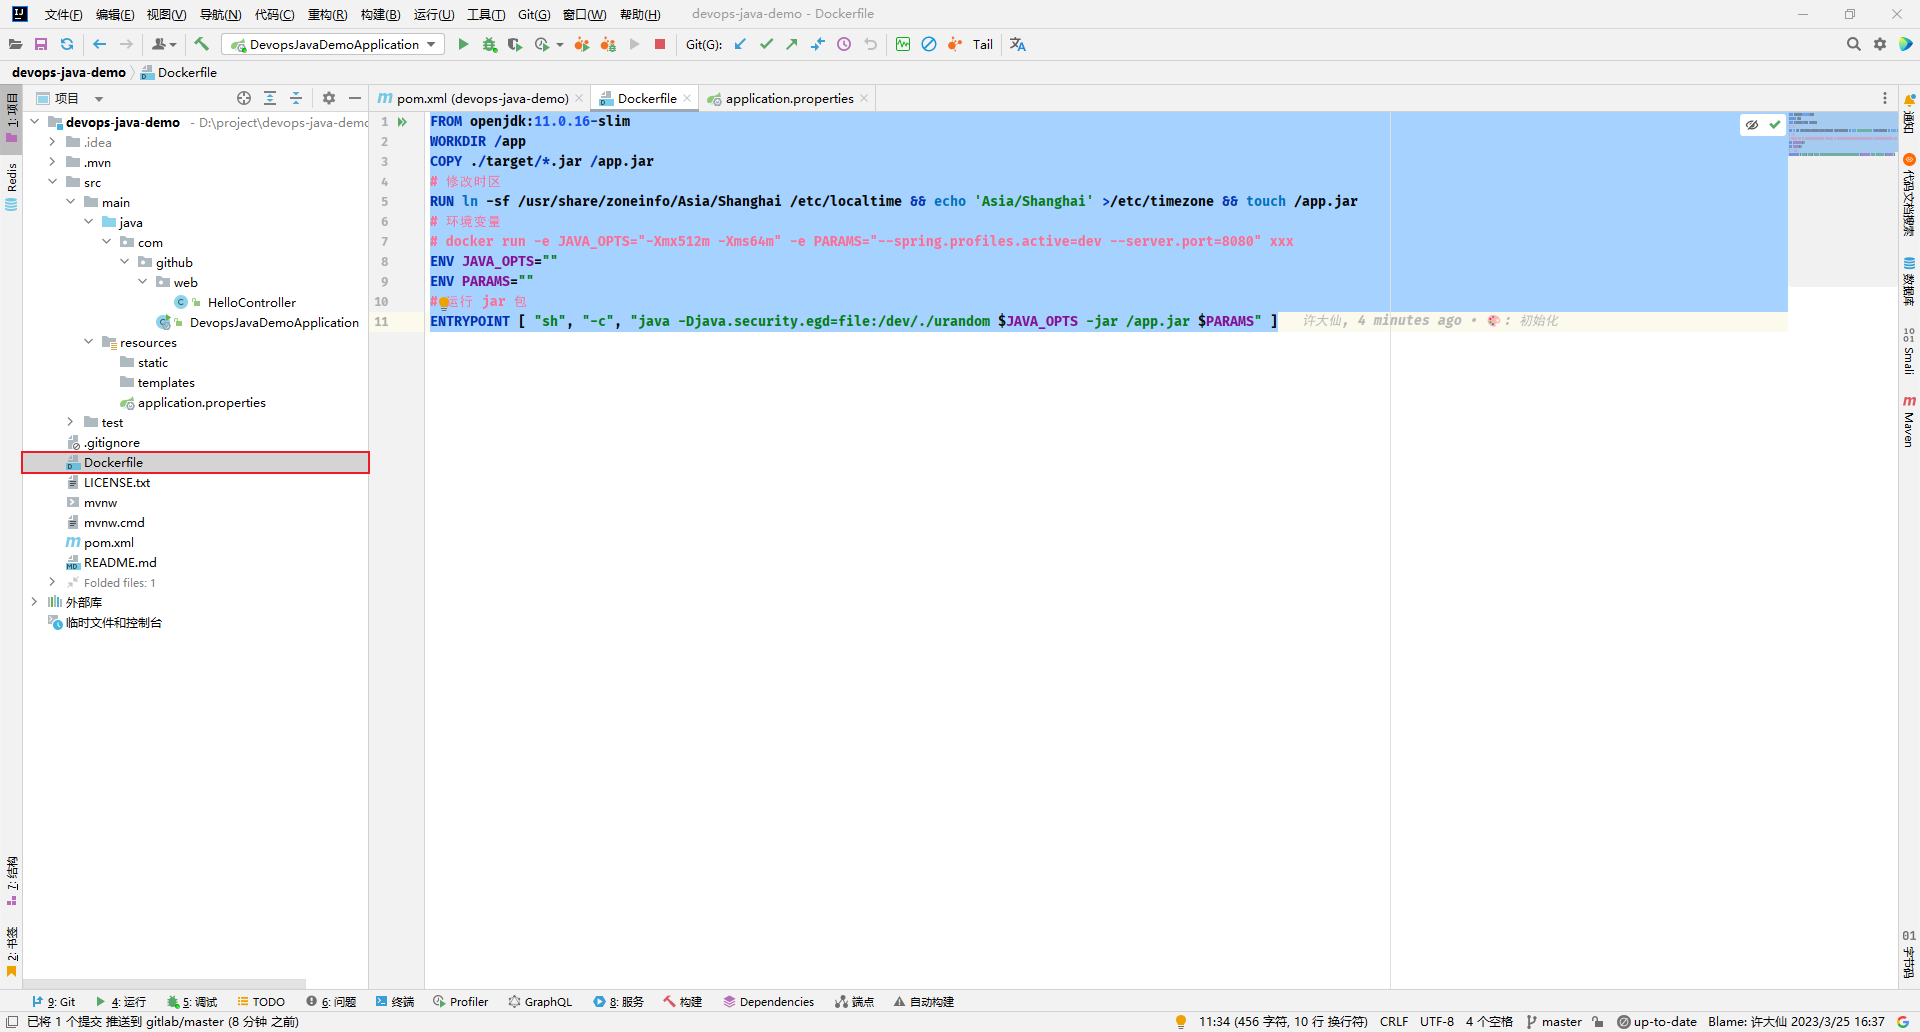
Task: Open the Git menu
Action: coord(534,14)
